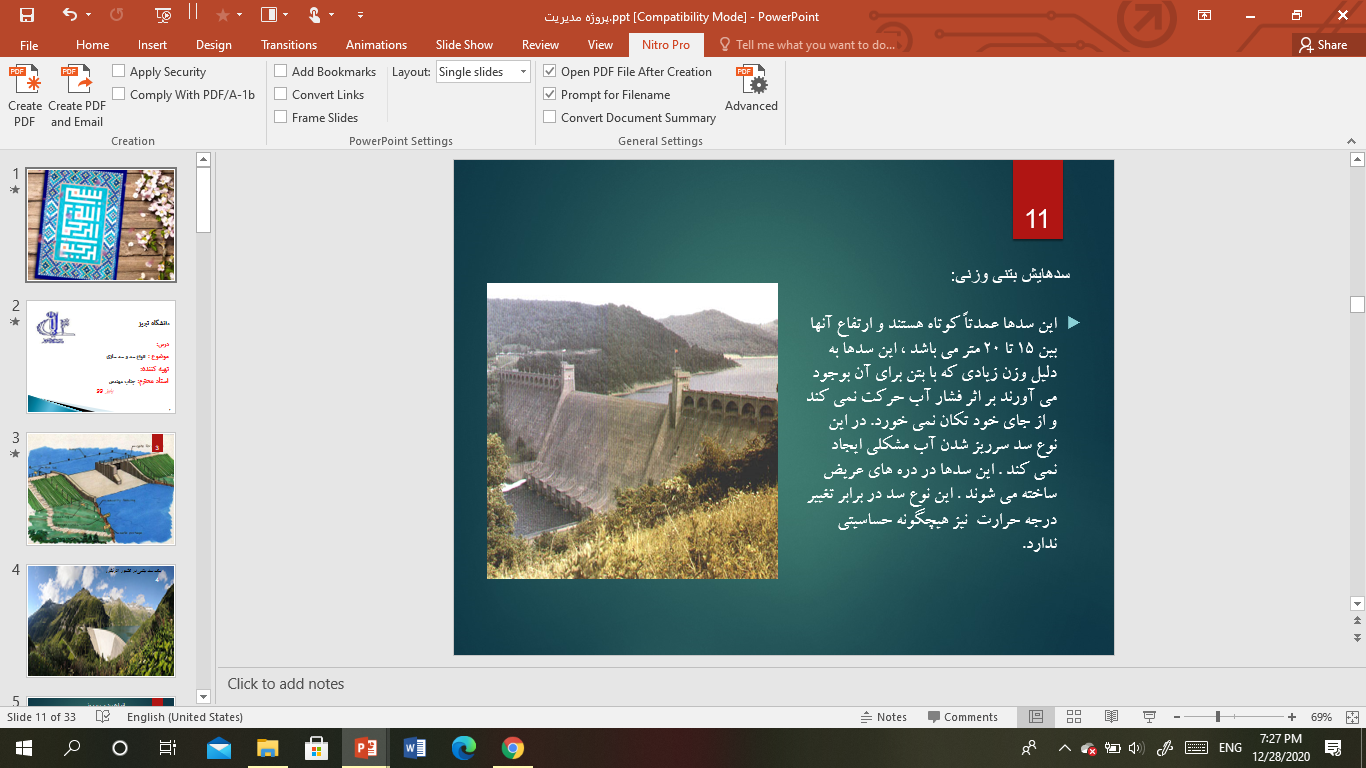1366x768 pixels.
Task: Open Word from the taskbar
Action: pos(414,748)
